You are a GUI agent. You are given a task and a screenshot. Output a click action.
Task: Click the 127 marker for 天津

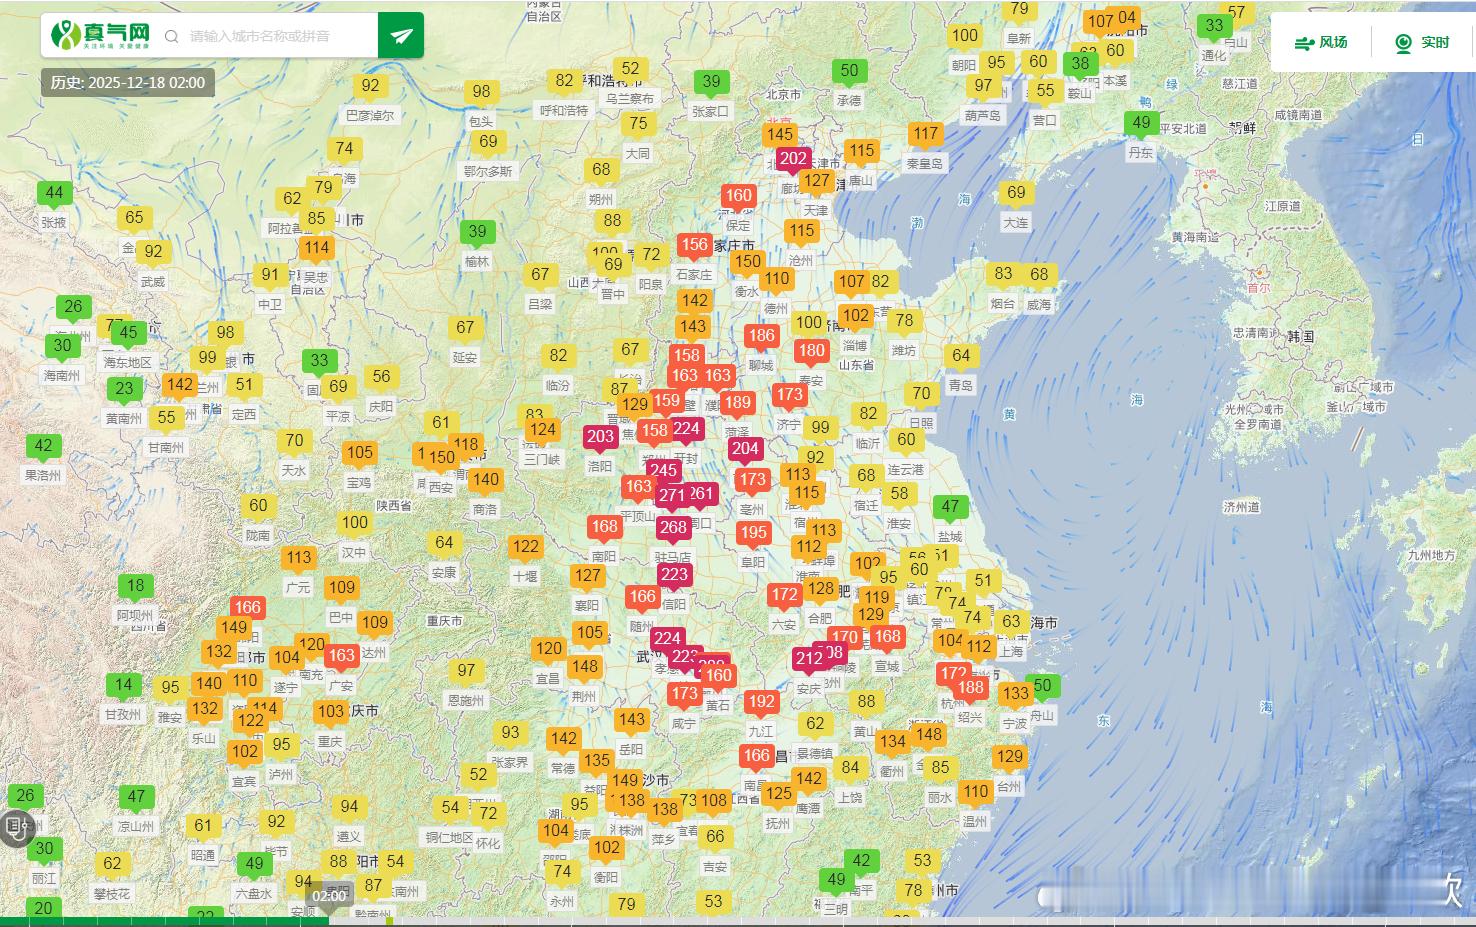[x=817, y=181]
